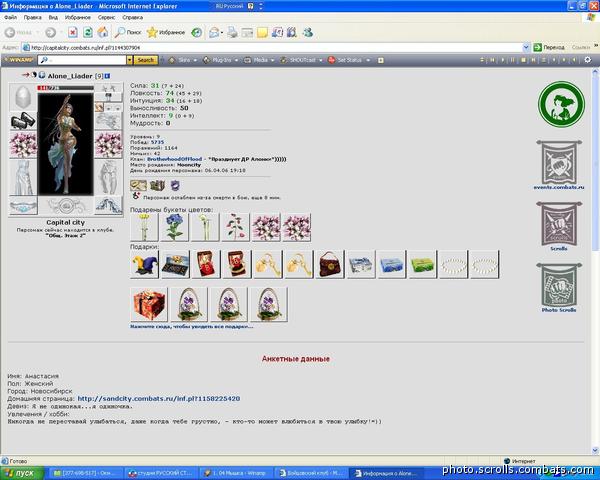Click the castle status icon under profile stats
Screen dimensions: 600x480
(x=157, y=186)
